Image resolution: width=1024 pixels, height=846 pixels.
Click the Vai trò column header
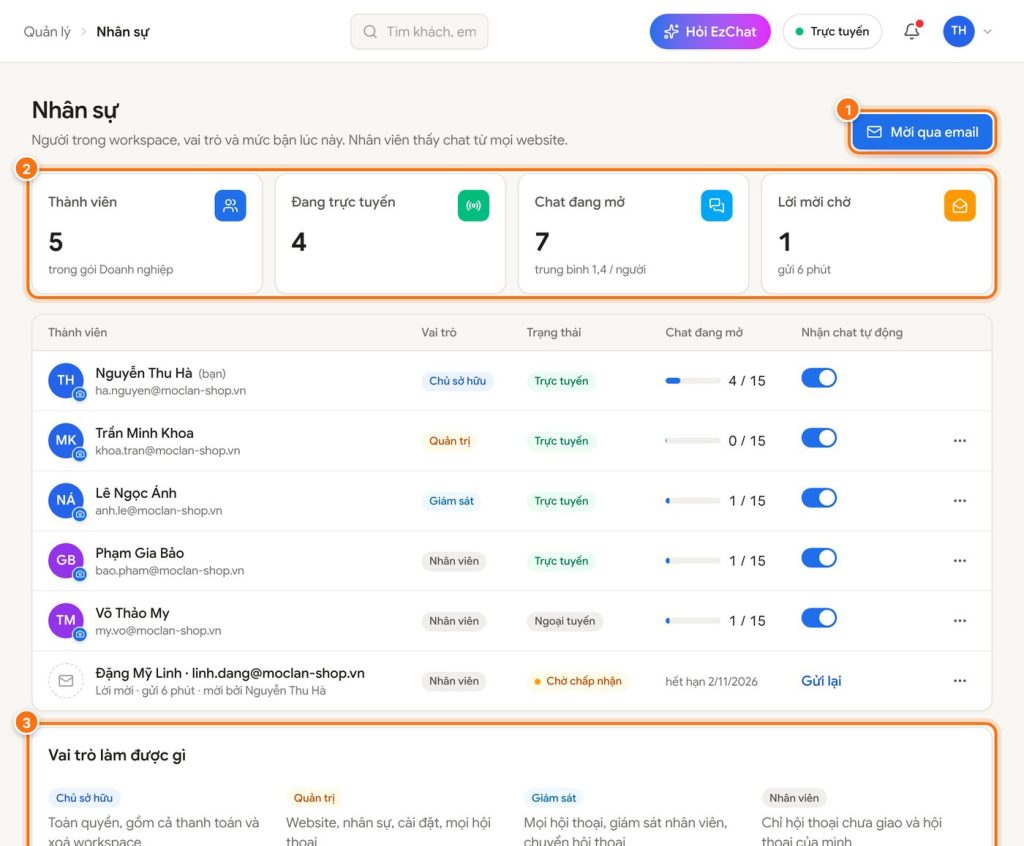[439, 333]
